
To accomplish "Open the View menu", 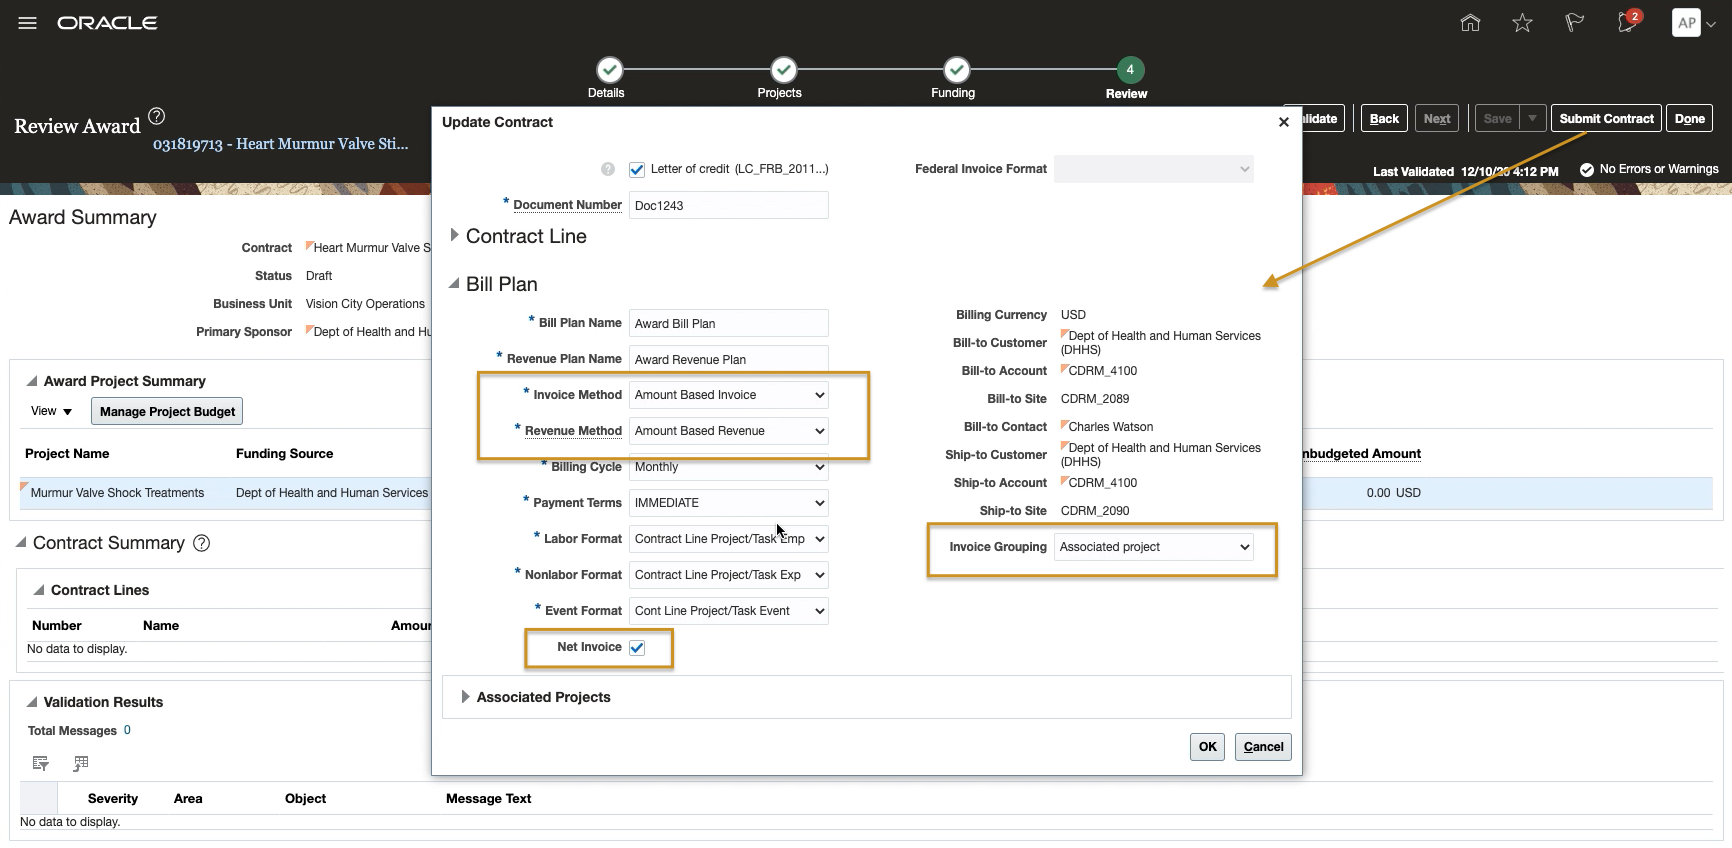I will pos(51,411).
